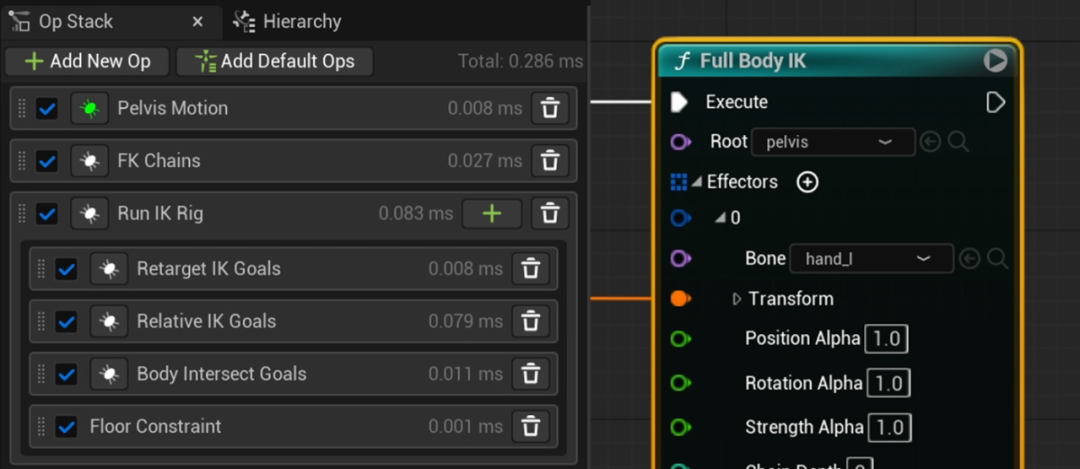Grab the Floor Constraint drag handle

pyautogui.click(x=41, y=426)
